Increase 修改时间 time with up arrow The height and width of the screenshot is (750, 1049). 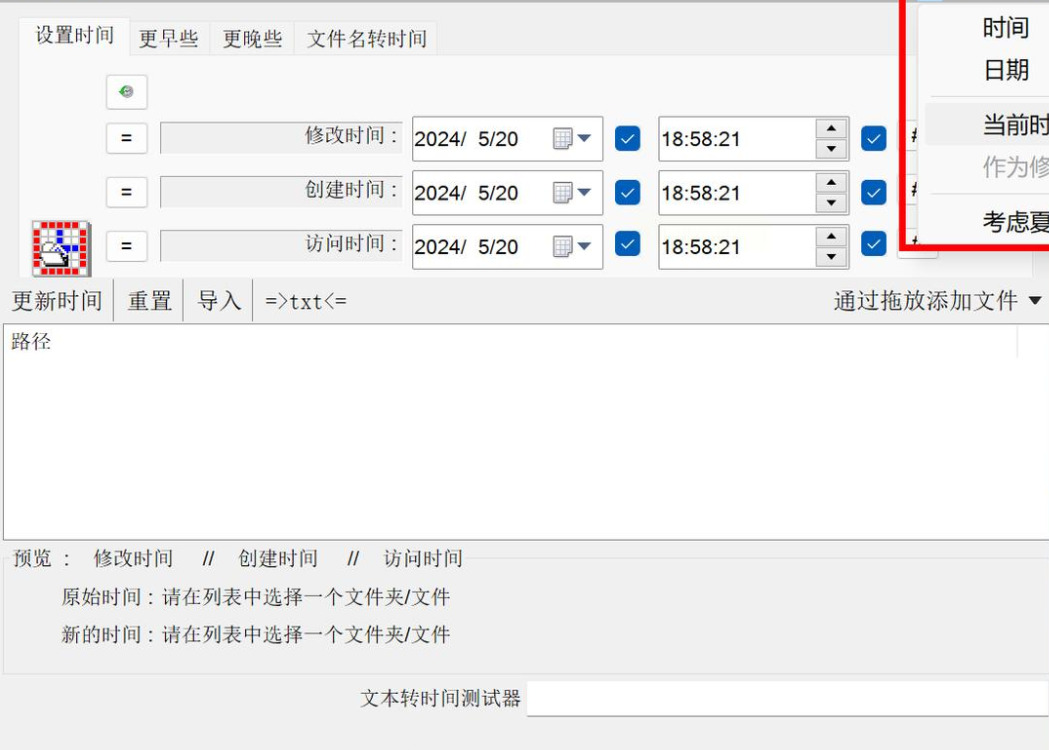(x=832, y=128)
